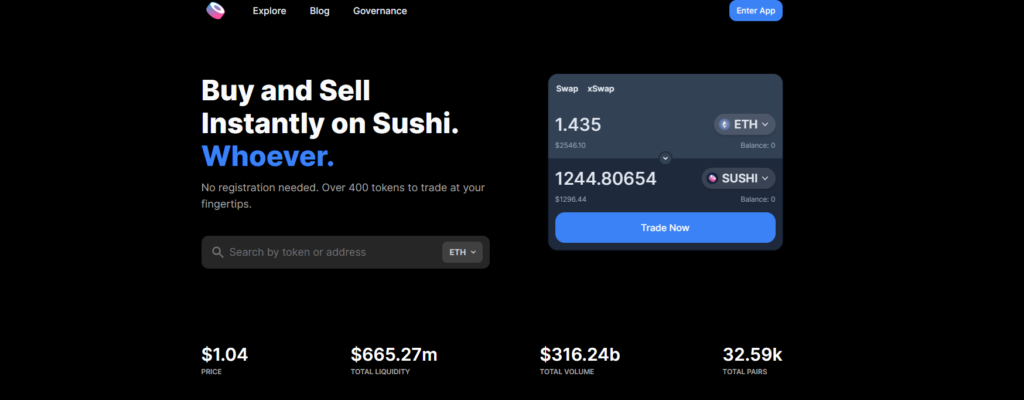The image size is (1024, 400).
Task: Open the ETH network dropdown in search bar
Action: pos(462,252)
